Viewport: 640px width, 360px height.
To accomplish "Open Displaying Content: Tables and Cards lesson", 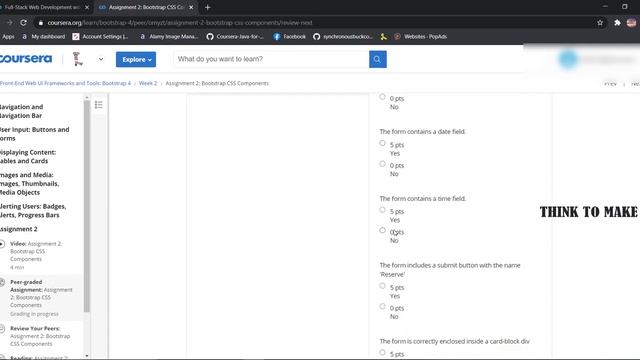I will pyautogui.click(x=28, y=157).
